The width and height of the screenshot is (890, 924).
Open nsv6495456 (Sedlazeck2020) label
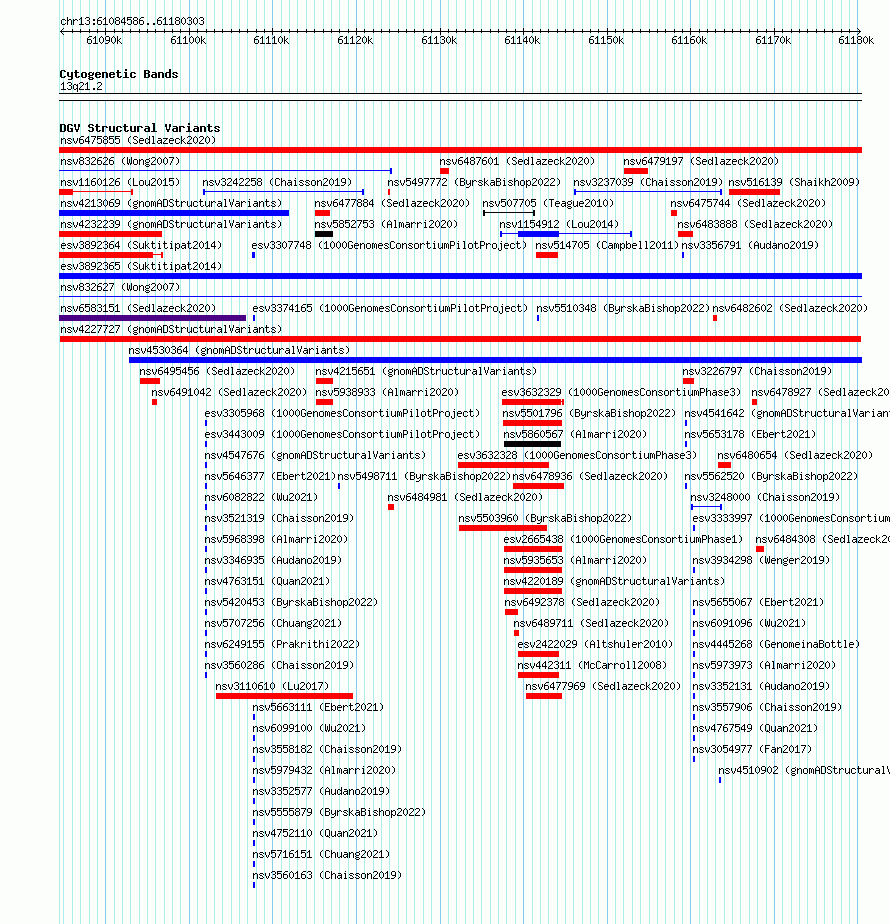tap(217, 372)
